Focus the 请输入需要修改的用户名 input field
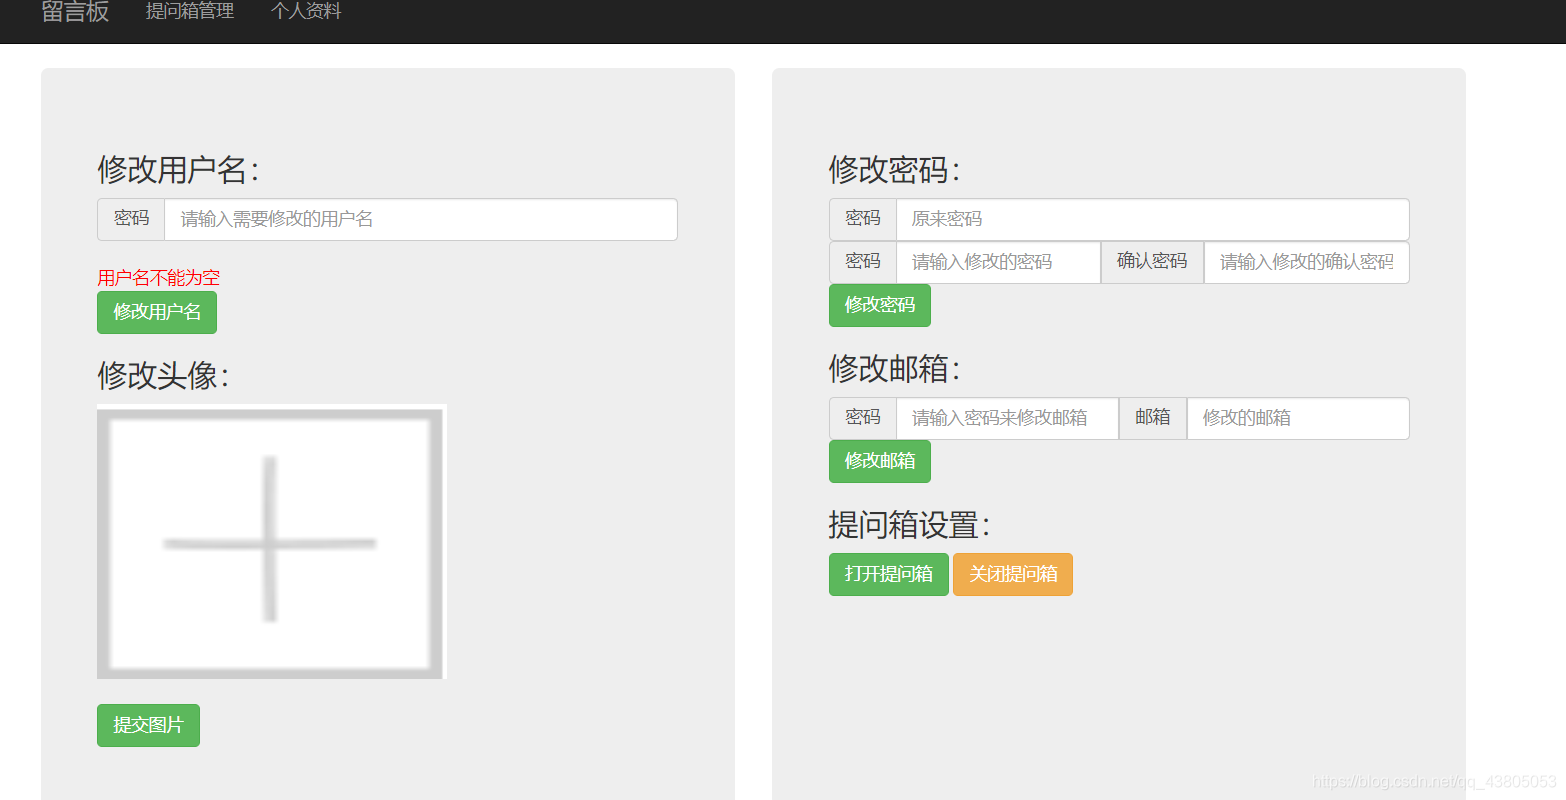 (x=421, y=219)
